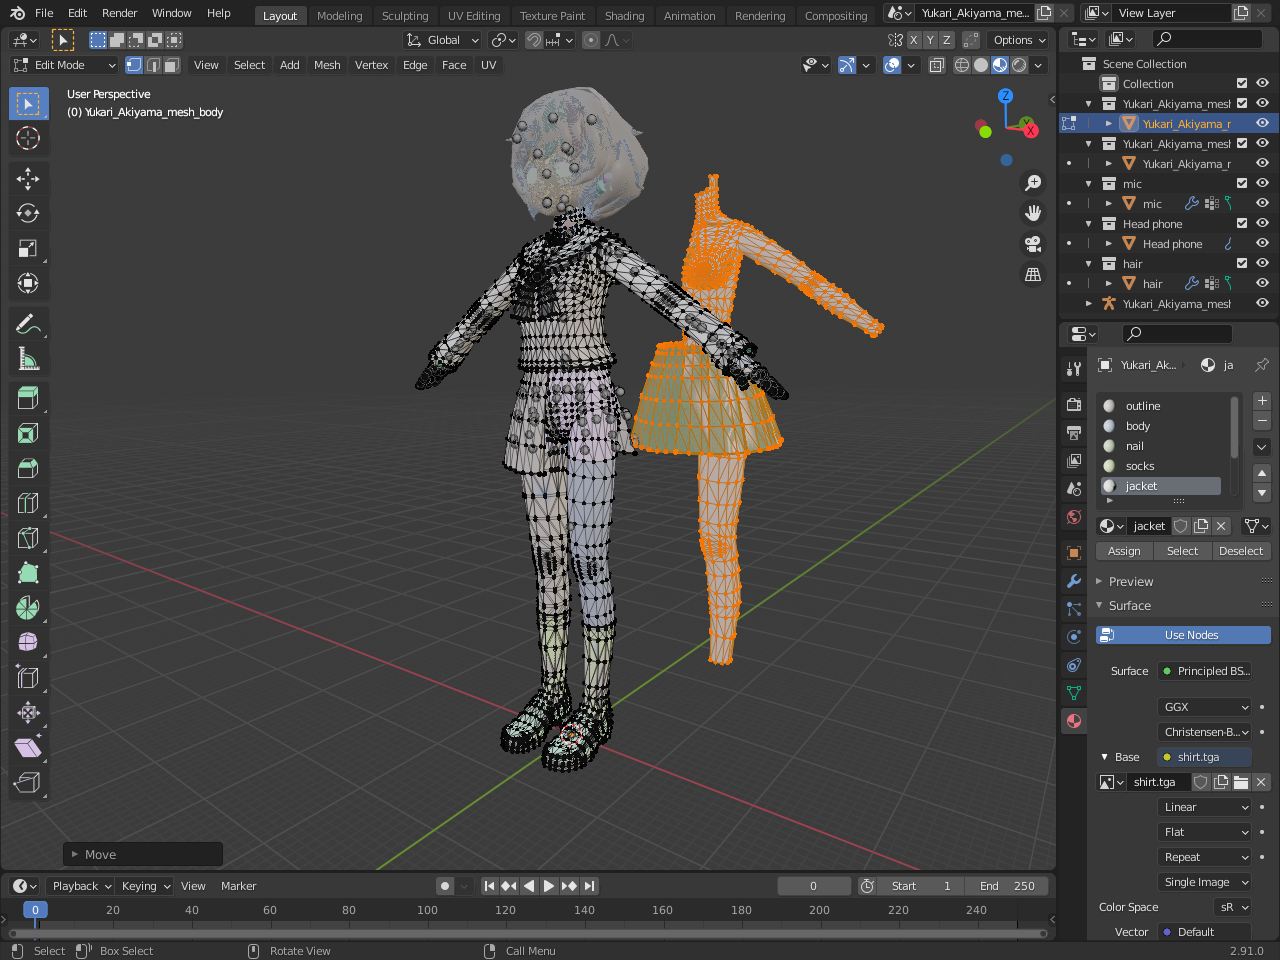Choose the Inset Faces tool
This screenshot has height=960, width=1280.
tap(28, 433)
